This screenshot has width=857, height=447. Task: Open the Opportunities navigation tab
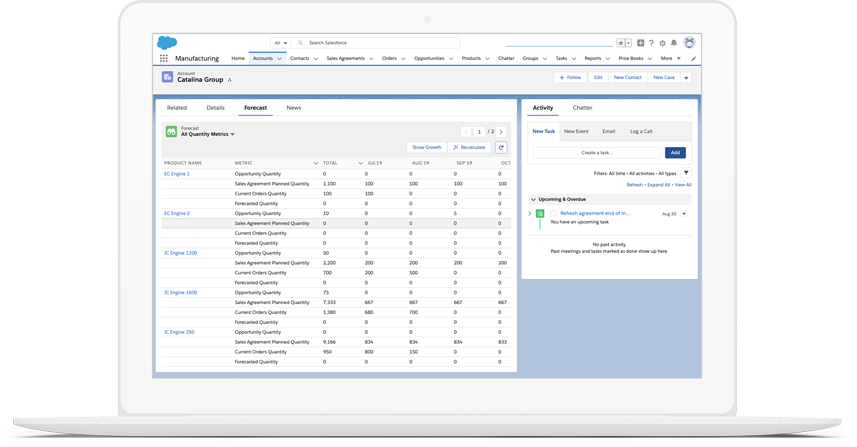coord(429,58)
